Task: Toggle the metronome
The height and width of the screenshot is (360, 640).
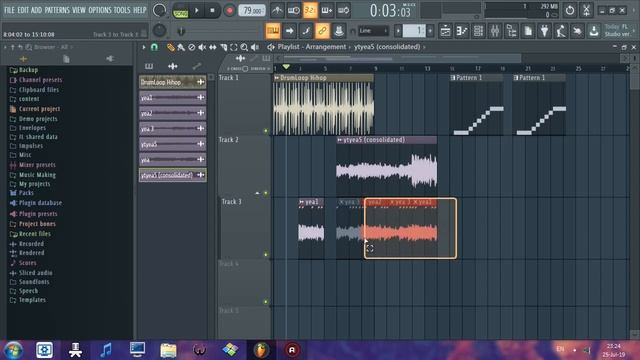Action: pos(277,11)
